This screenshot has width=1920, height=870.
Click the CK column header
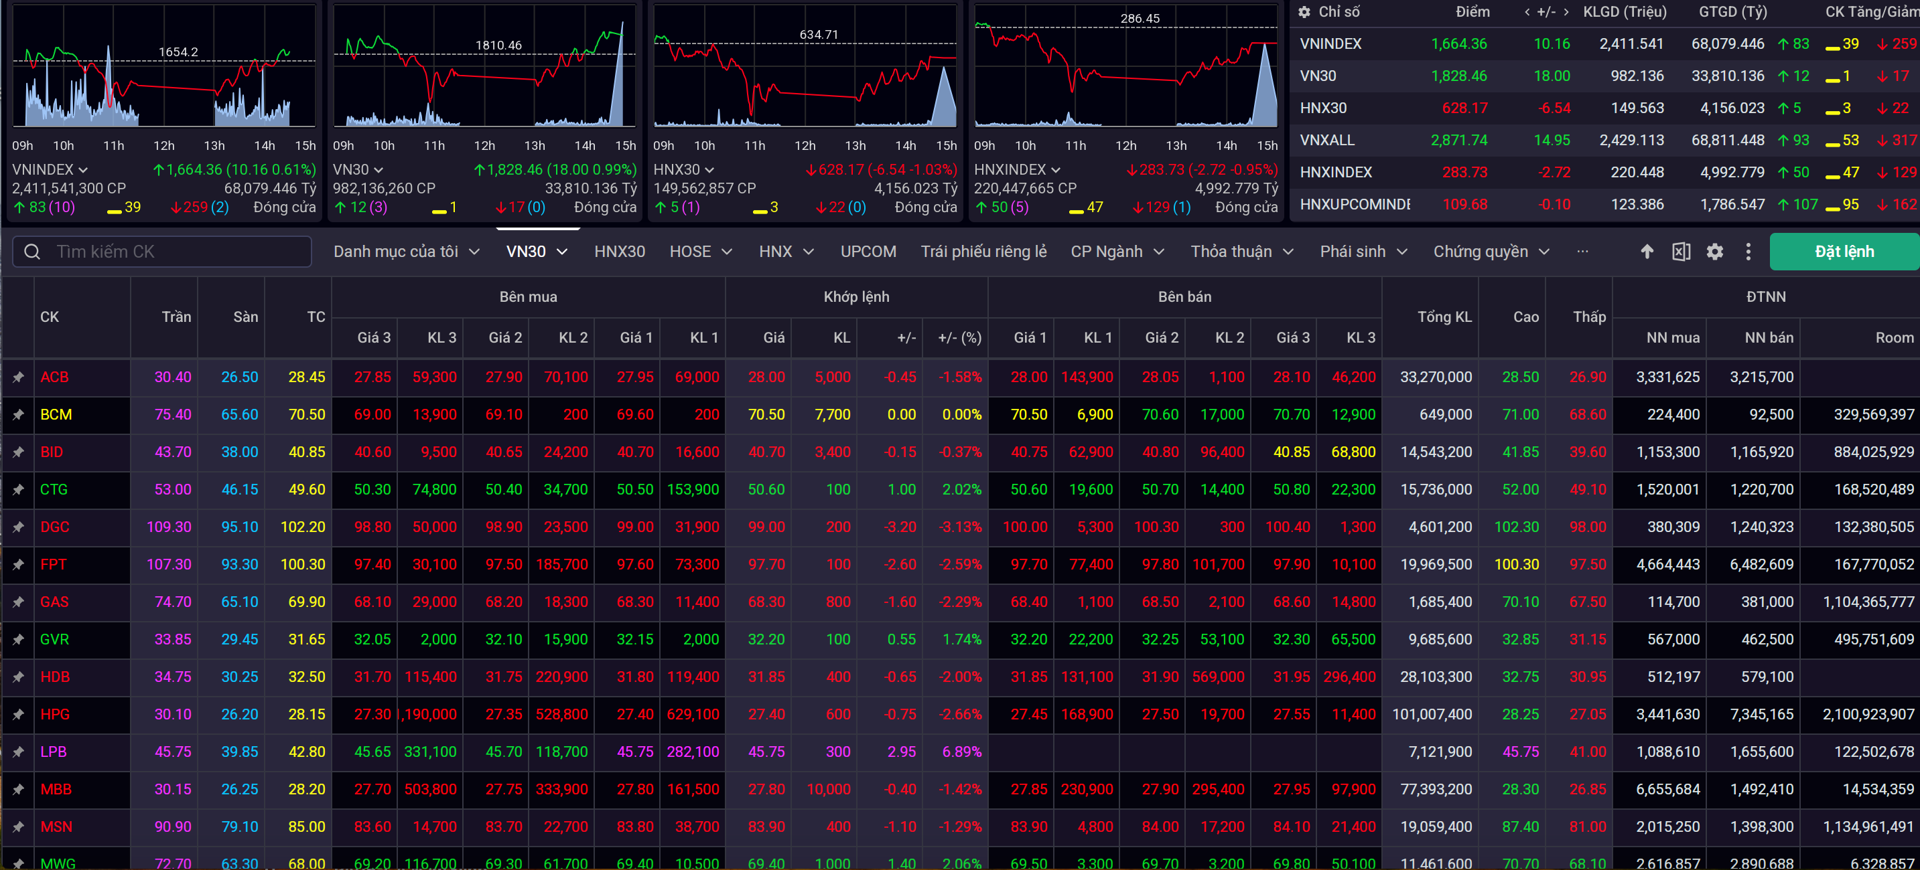tap(50, 317)
